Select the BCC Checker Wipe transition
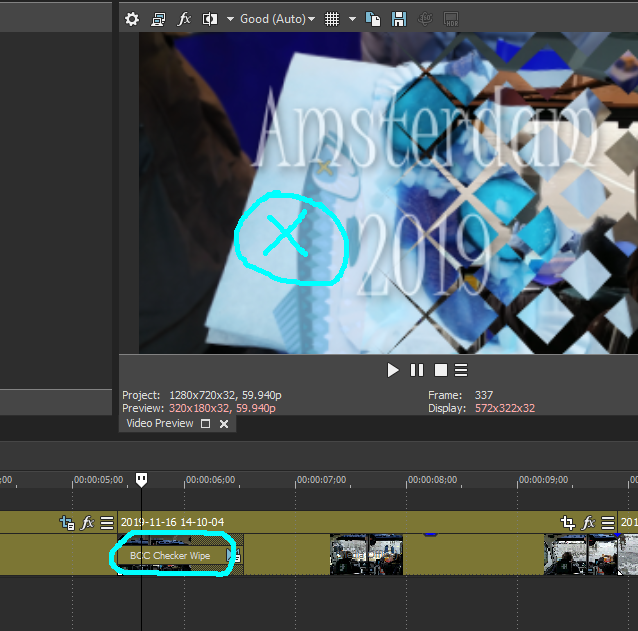 click(170, 556)
